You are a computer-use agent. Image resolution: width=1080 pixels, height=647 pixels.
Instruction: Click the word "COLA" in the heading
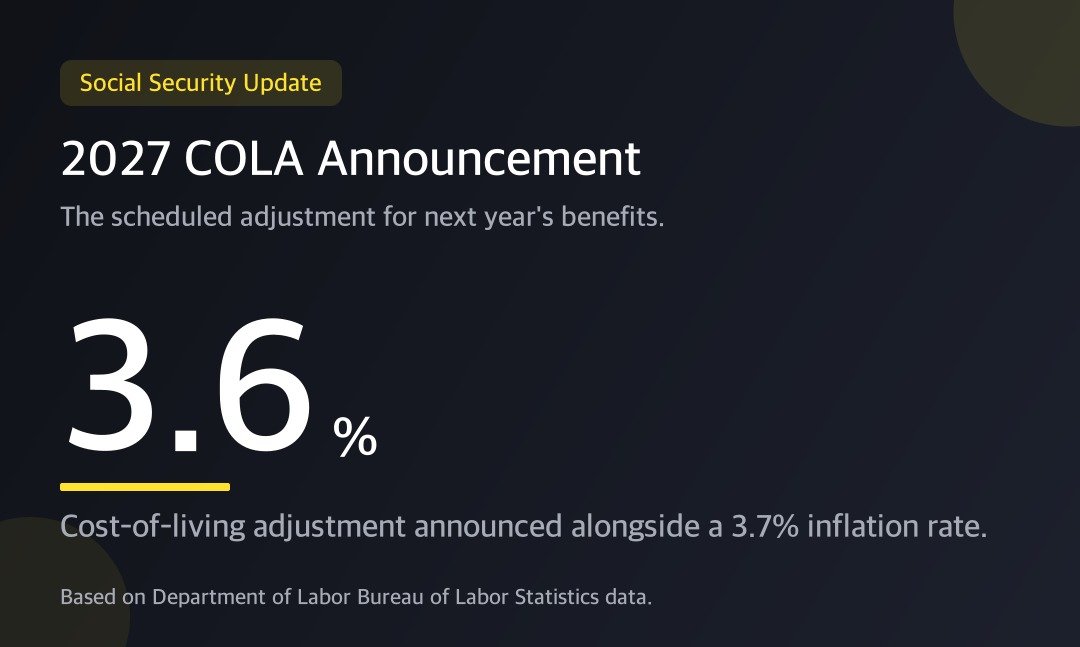pyautogui.click(x=243, y=158)
